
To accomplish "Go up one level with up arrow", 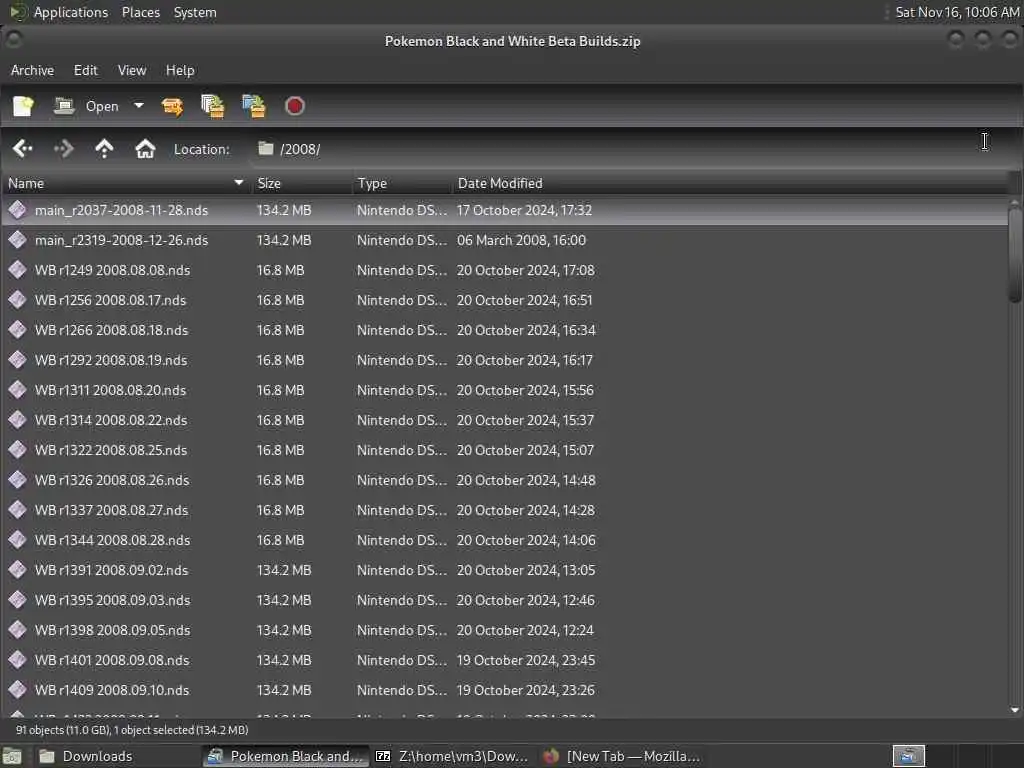I will (104, 149).
